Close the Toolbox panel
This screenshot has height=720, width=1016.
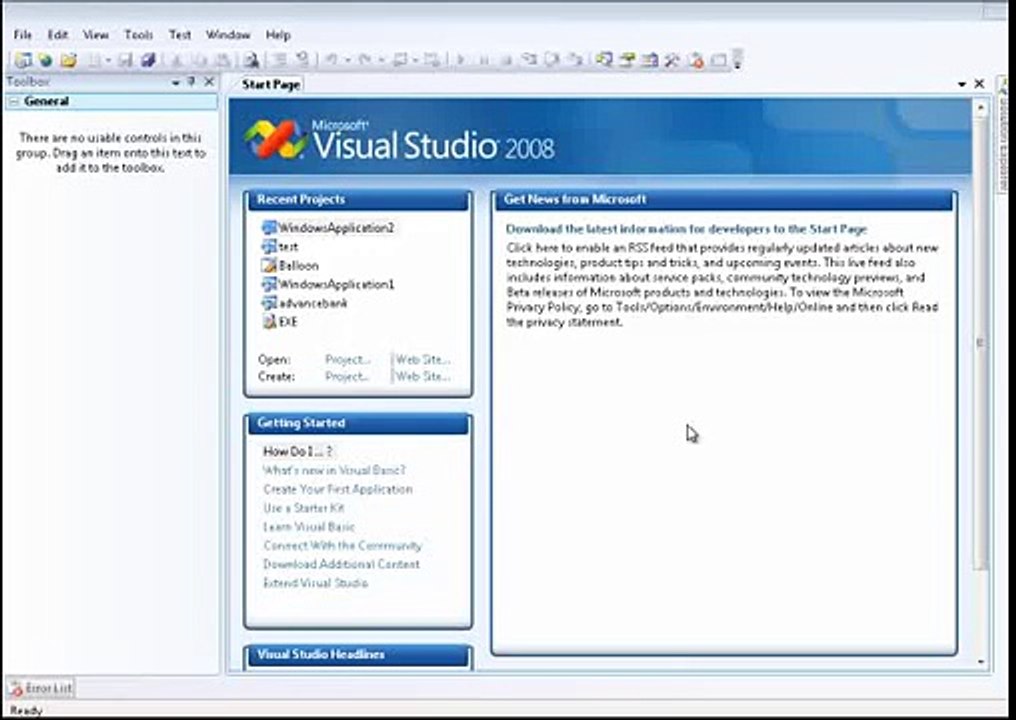coord(209,82)
